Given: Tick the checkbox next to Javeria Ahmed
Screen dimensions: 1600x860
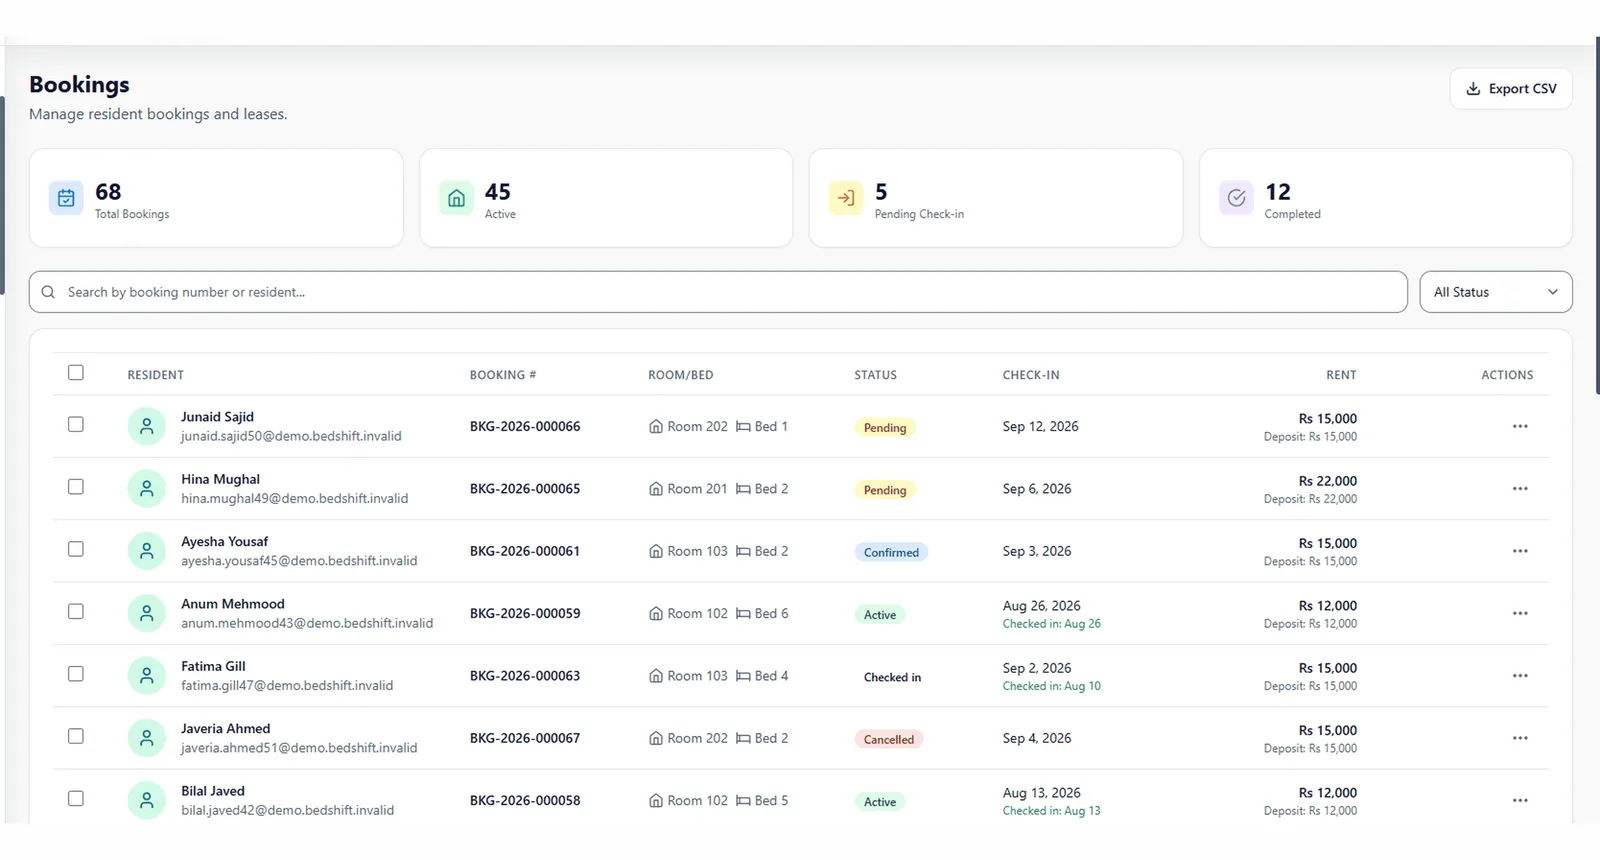Looking at the screenshot, I should (x=76, y=736).
